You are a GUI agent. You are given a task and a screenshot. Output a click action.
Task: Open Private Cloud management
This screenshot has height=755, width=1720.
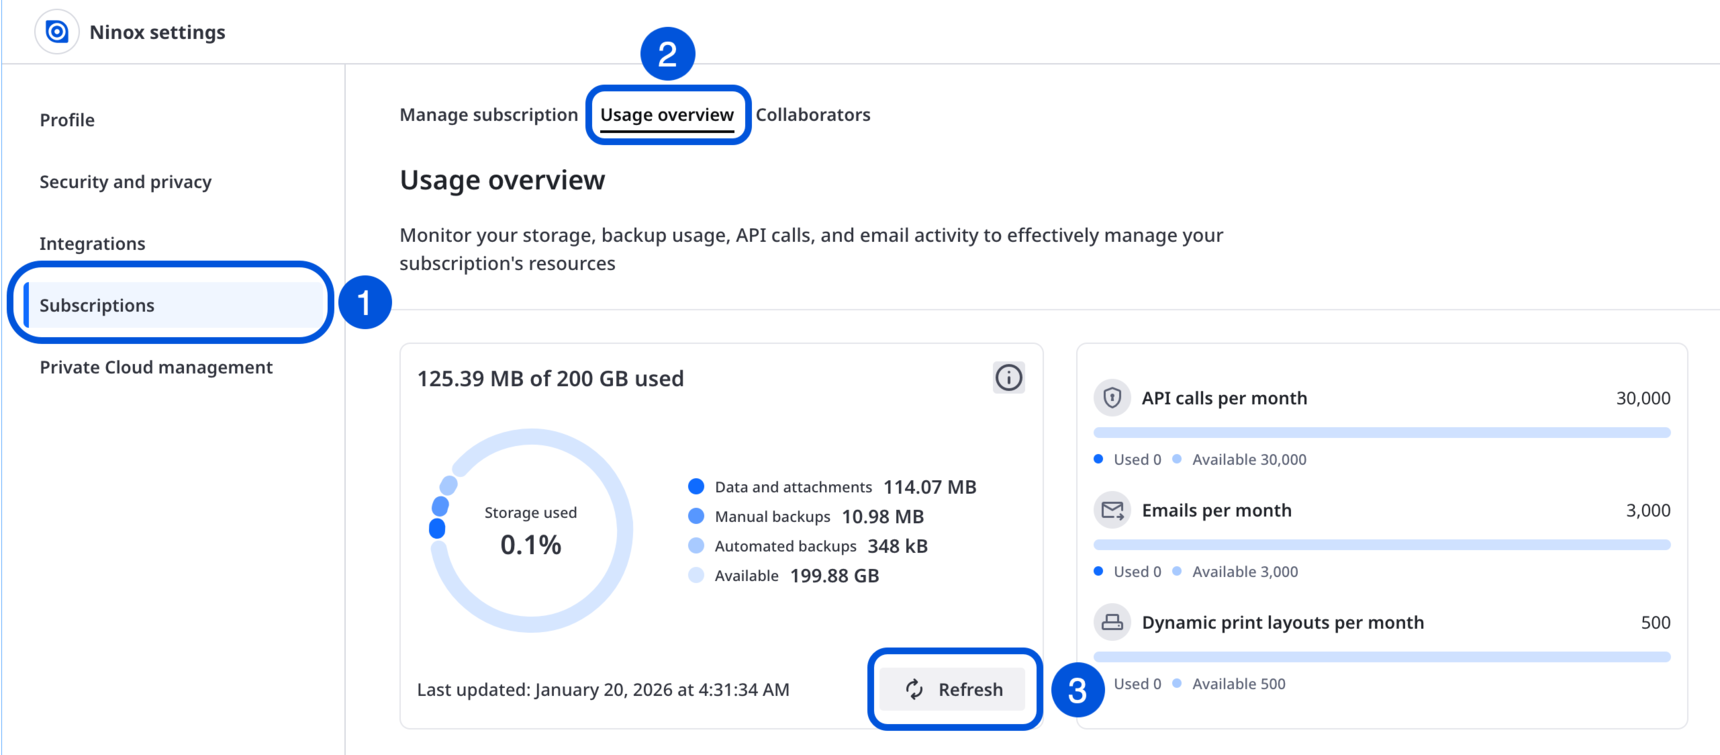[156, 367]
